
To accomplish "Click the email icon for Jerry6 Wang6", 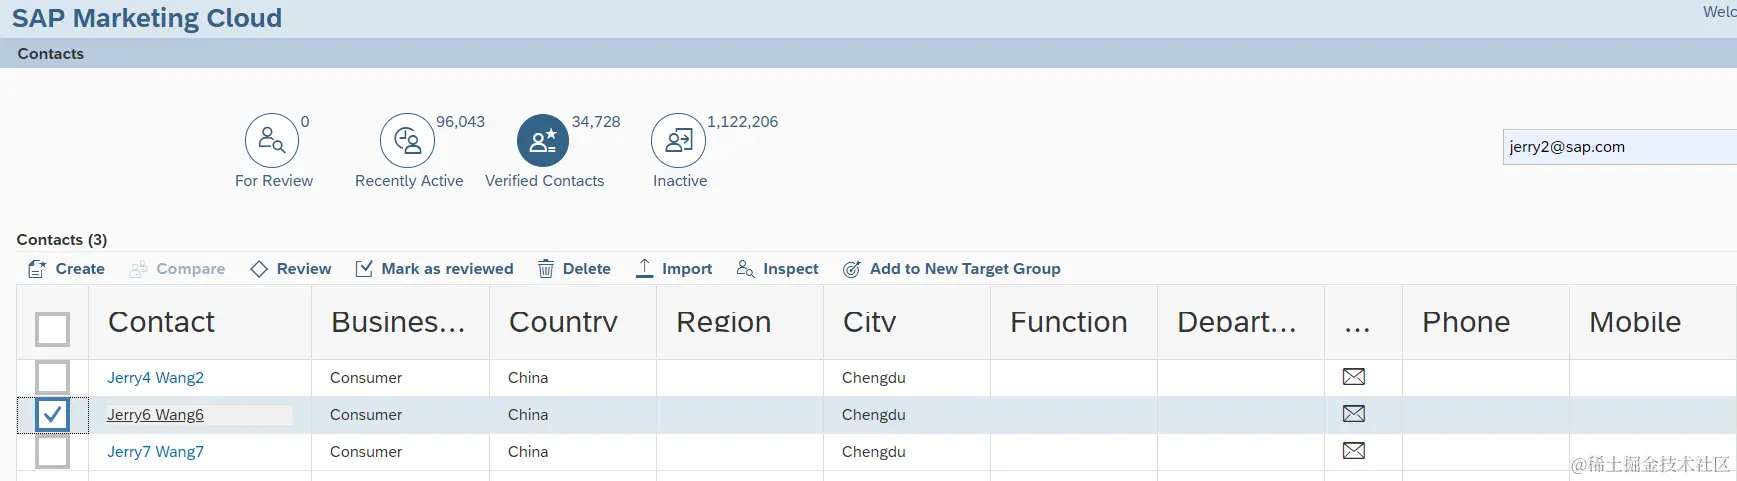I will tap(1354, 414).
